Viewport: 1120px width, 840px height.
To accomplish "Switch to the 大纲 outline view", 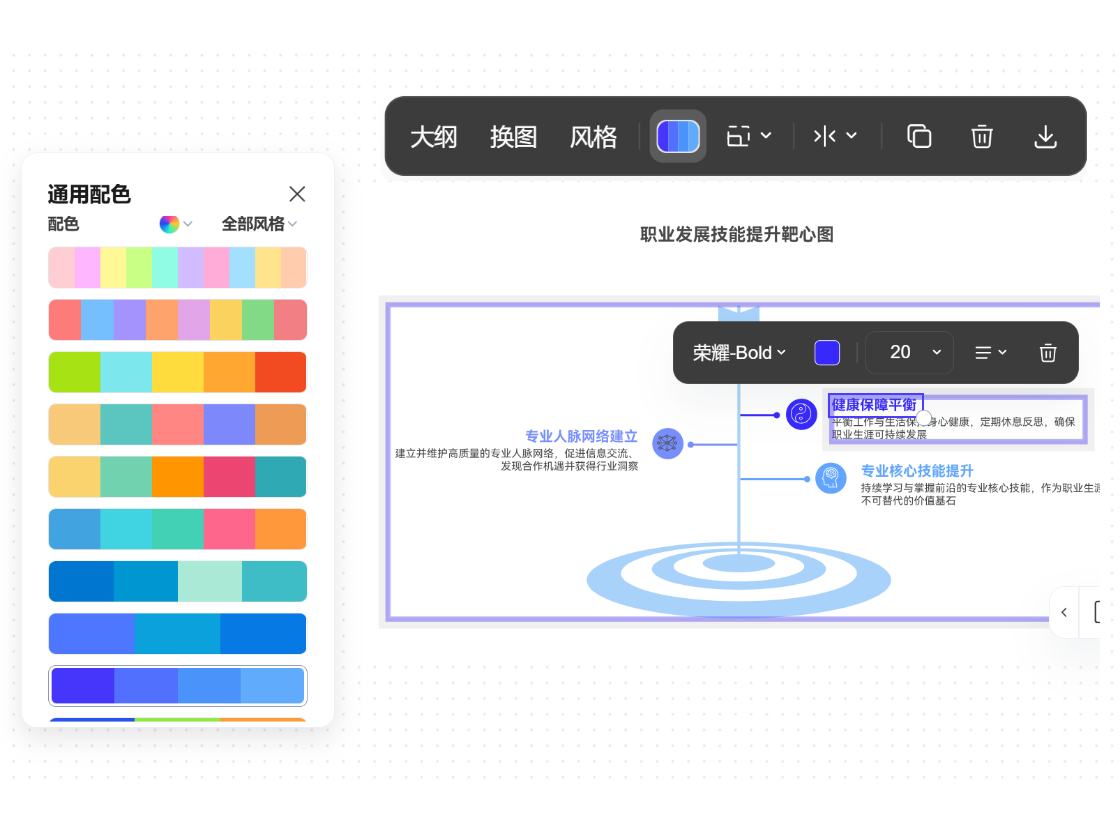I will 434,135.
